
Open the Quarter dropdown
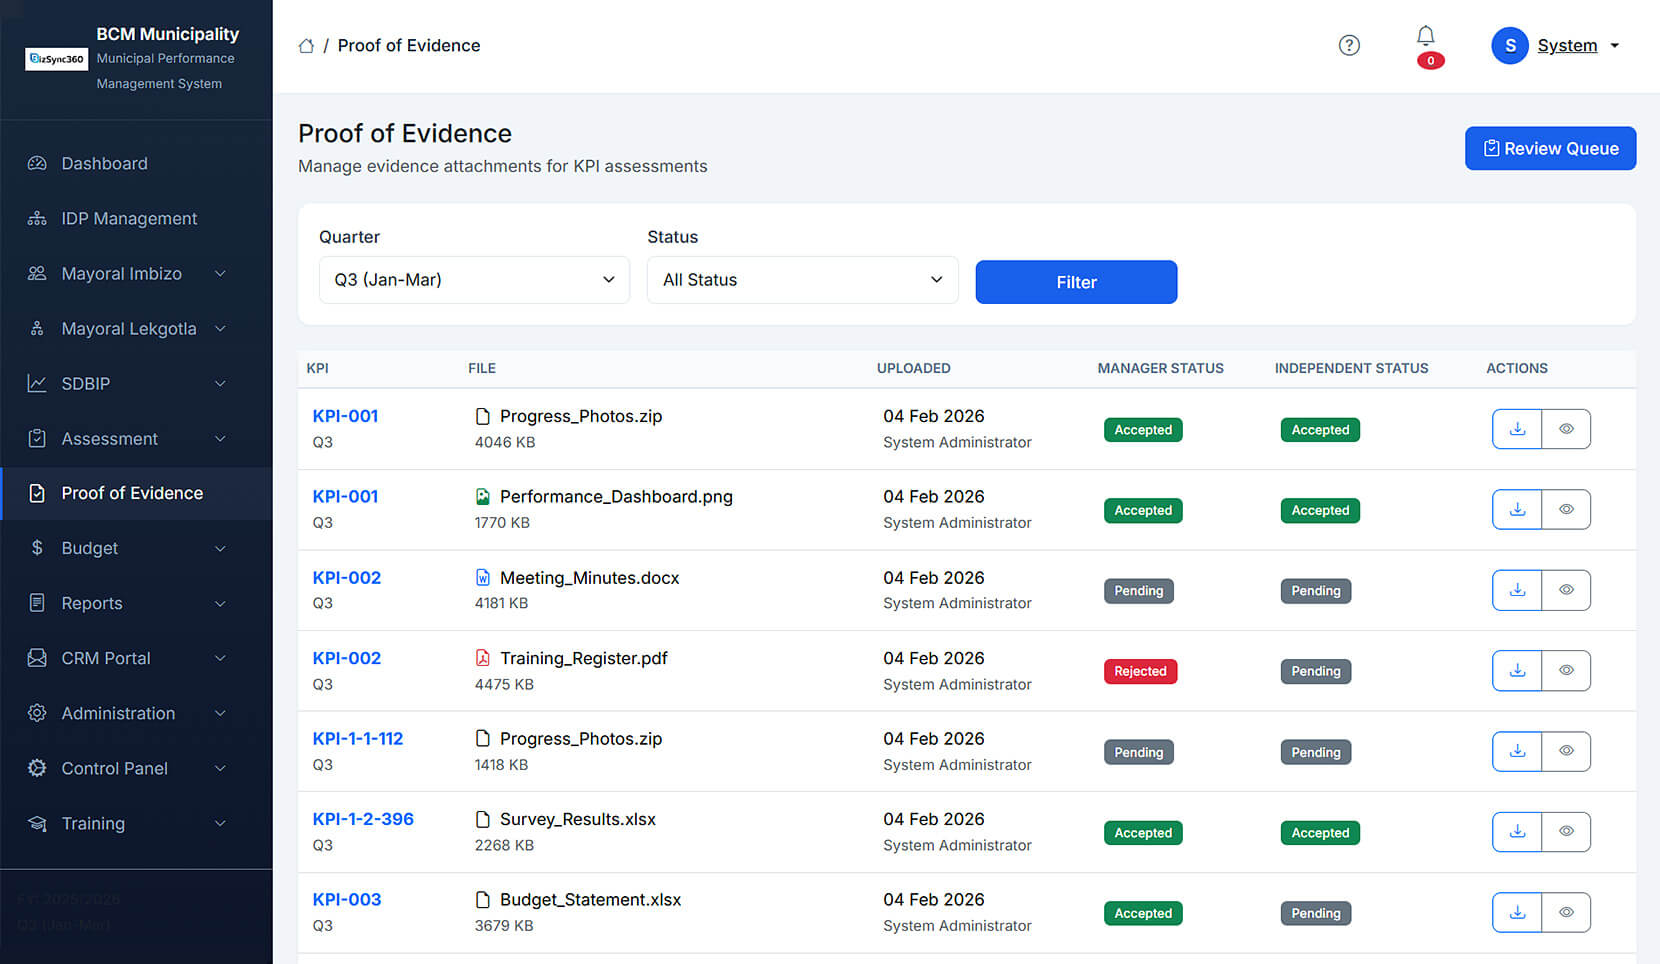(474, 280)
